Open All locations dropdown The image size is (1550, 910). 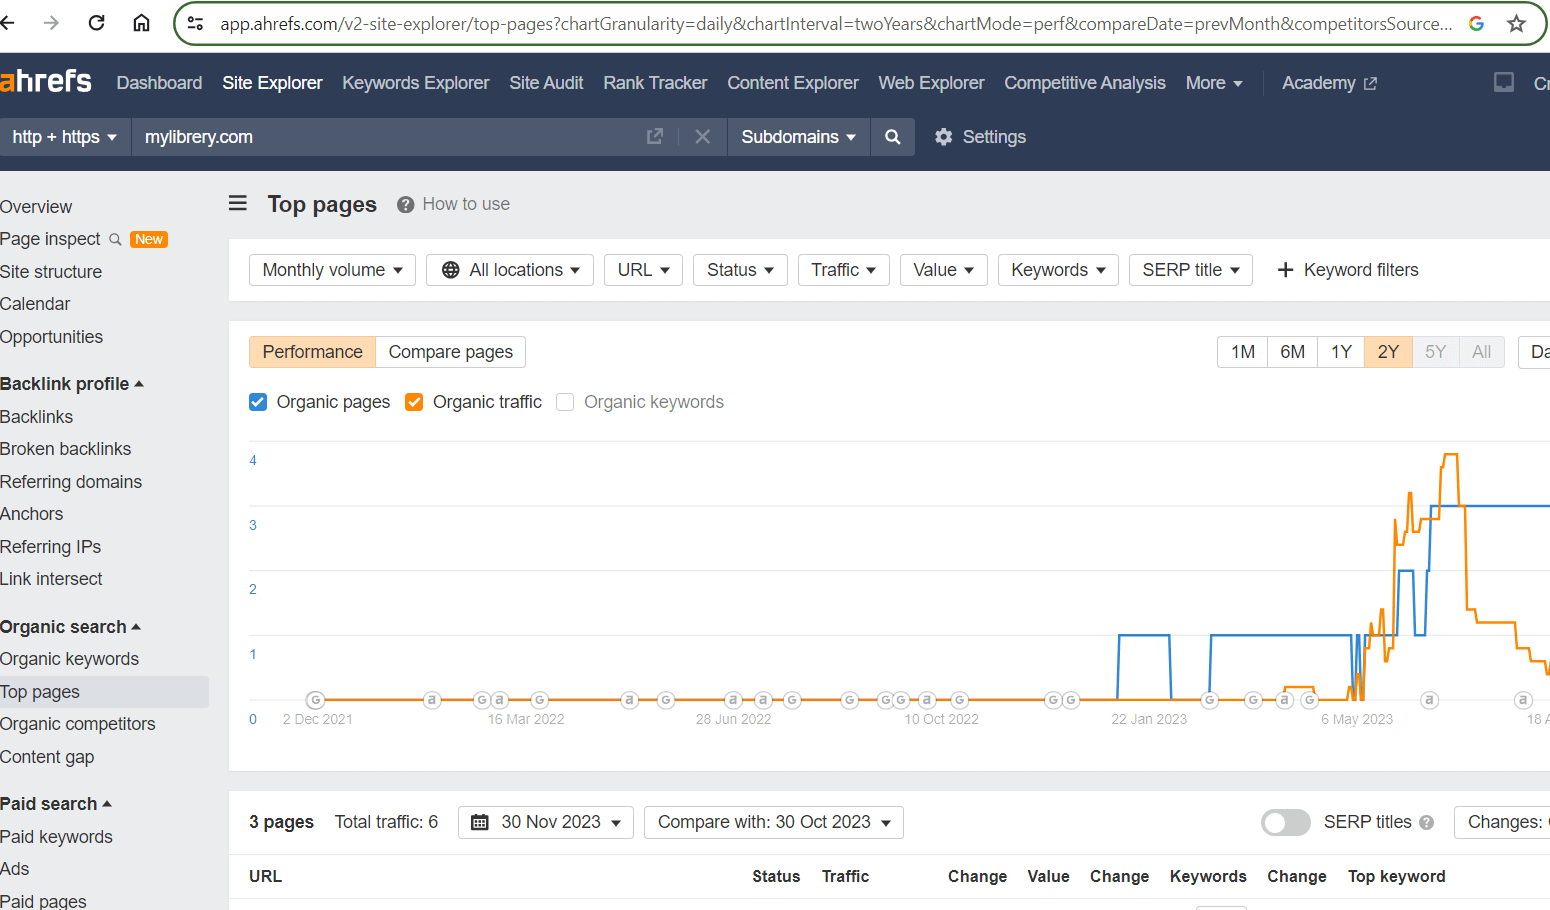click(x=510, y=270)
